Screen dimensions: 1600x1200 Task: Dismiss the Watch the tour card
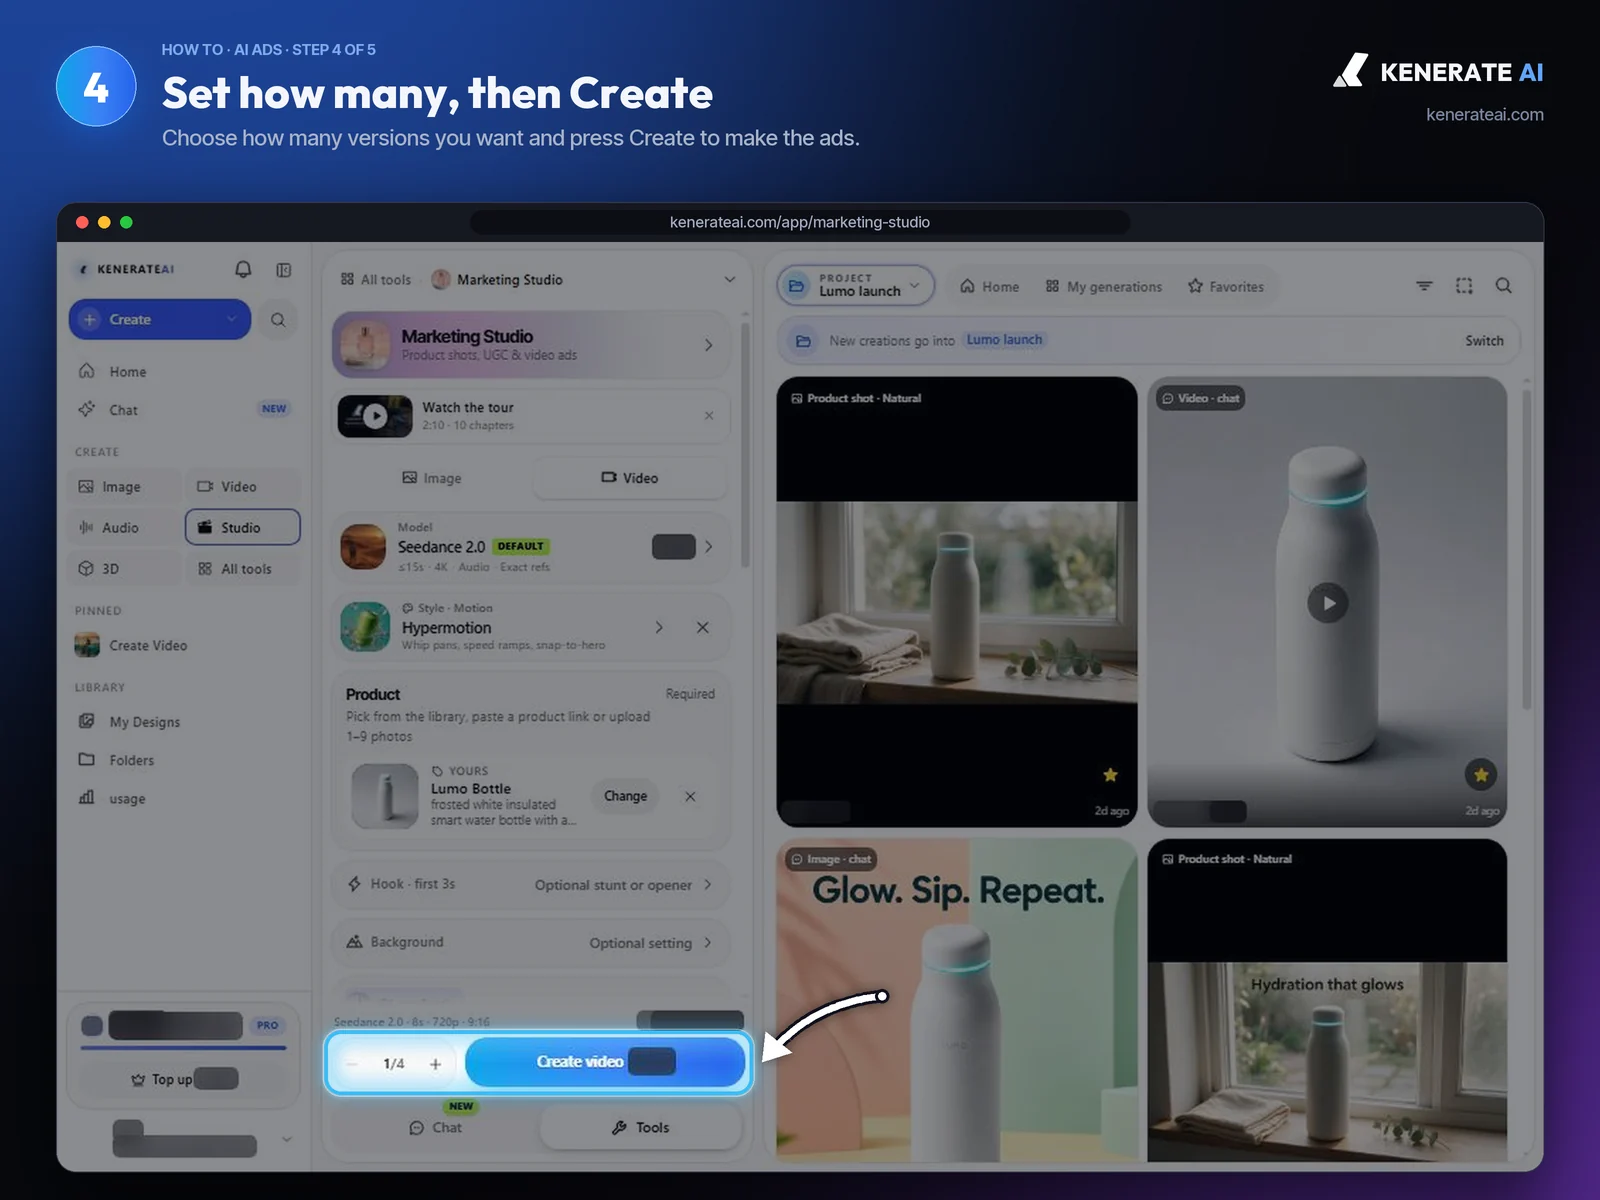click(x=709, y=416)
